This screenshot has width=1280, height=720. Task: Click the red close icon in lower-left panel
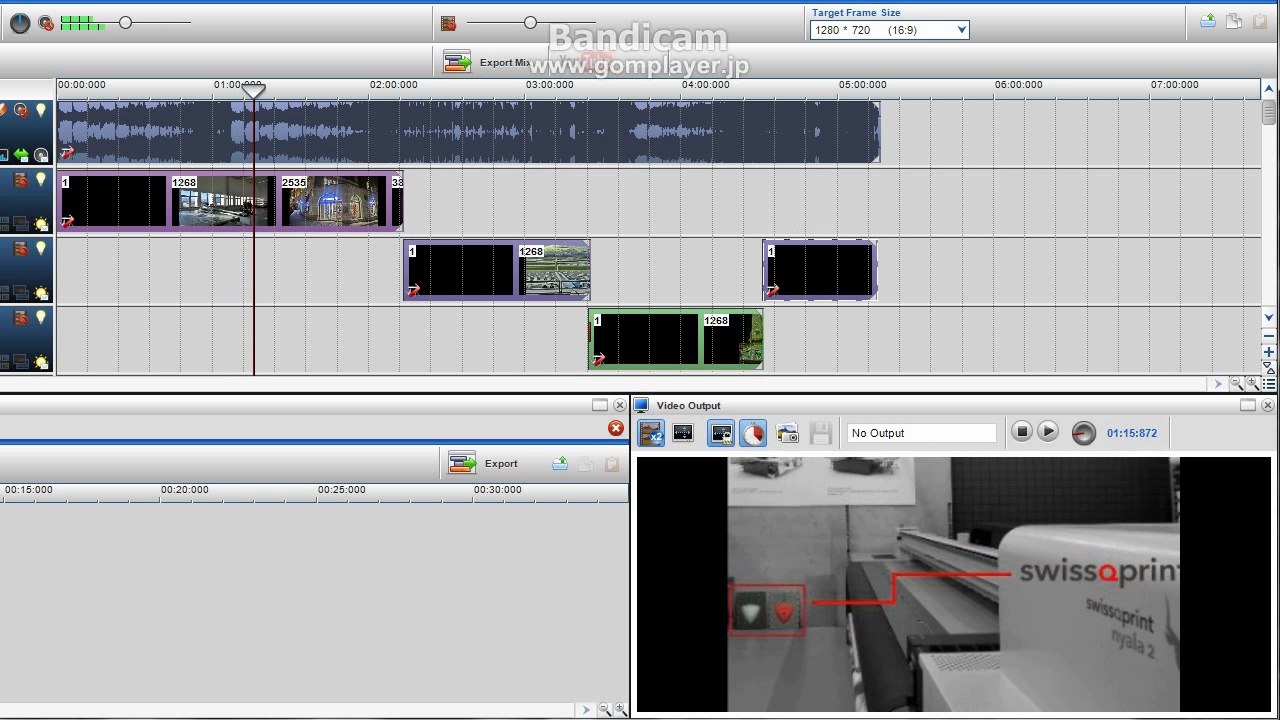(616, 428)
